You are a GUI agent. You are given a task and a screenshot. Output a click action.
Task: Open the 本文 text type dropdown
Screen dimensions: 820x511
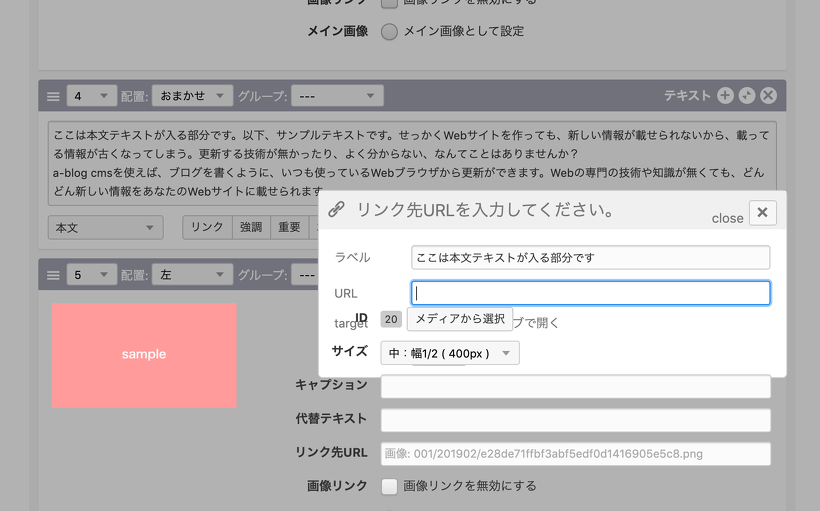[105, 228]
